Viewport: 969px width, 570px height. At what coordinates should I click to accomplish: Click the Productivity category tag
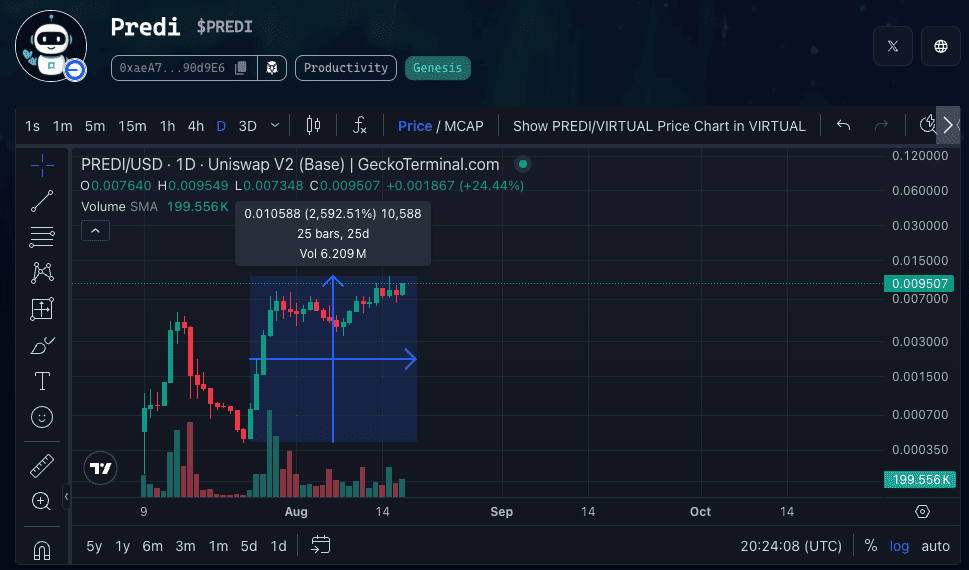tap(345, 68)
